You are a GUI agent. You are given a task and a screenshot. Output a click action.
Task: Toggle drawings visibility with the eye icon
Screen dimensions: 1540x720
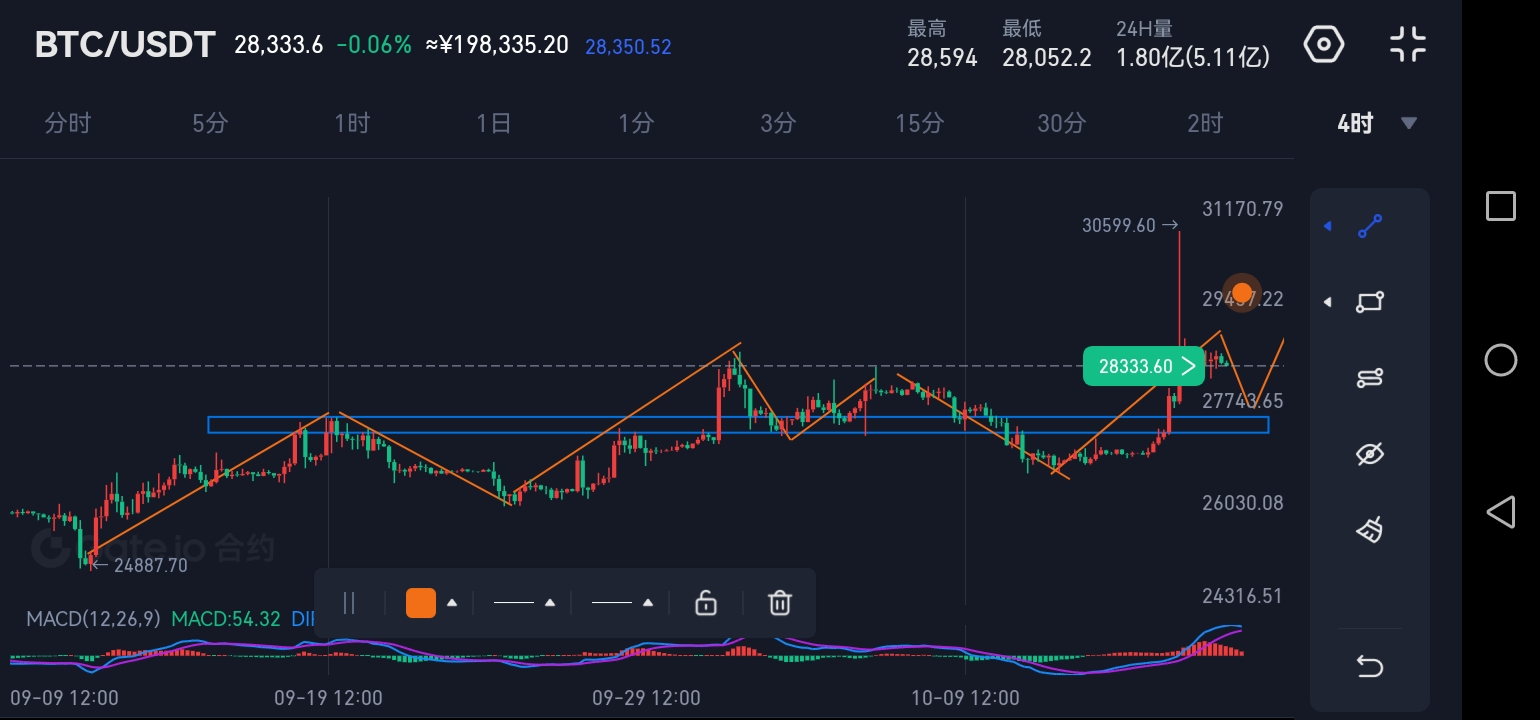pyautogui.click(x=1369, y=454)
